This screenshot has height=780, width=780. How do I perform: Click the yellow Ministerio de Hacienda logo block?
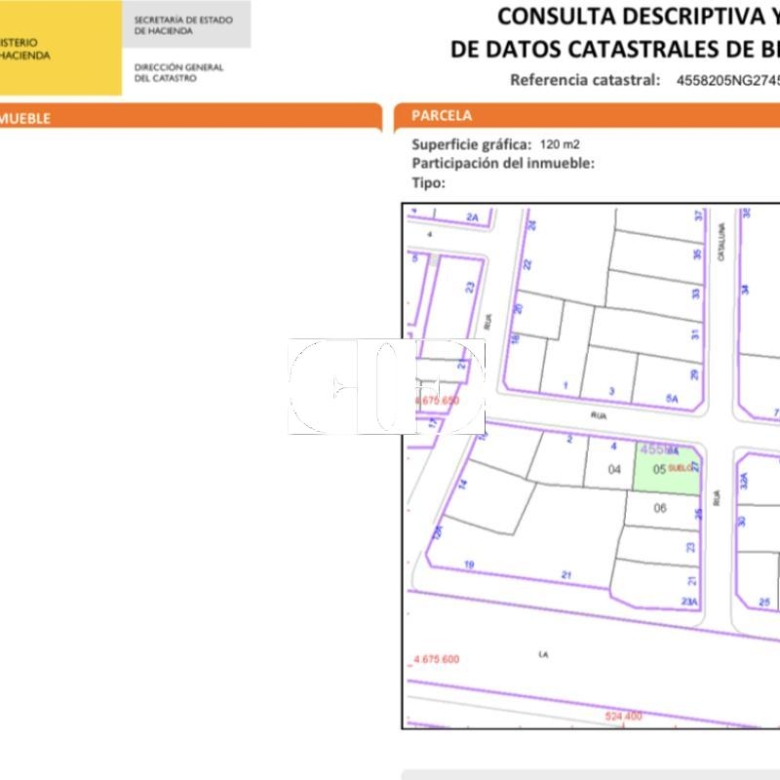(x=61, y=47)
